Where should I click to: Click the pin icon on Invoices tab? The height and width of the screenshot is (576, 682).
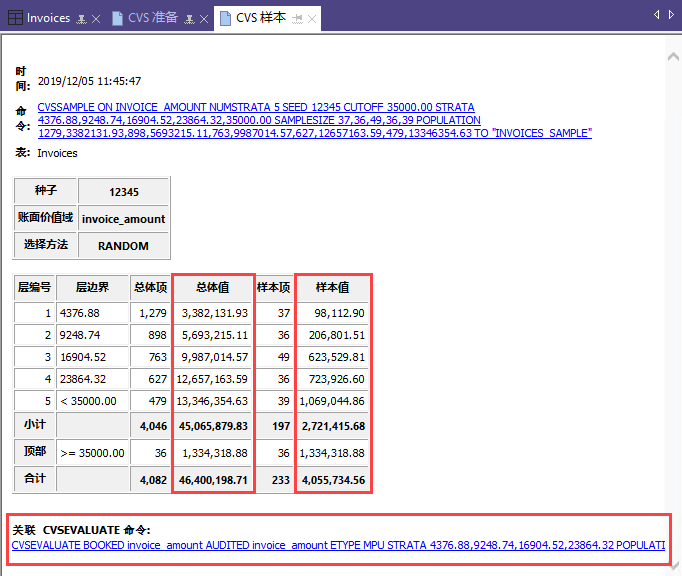(81, 19)
